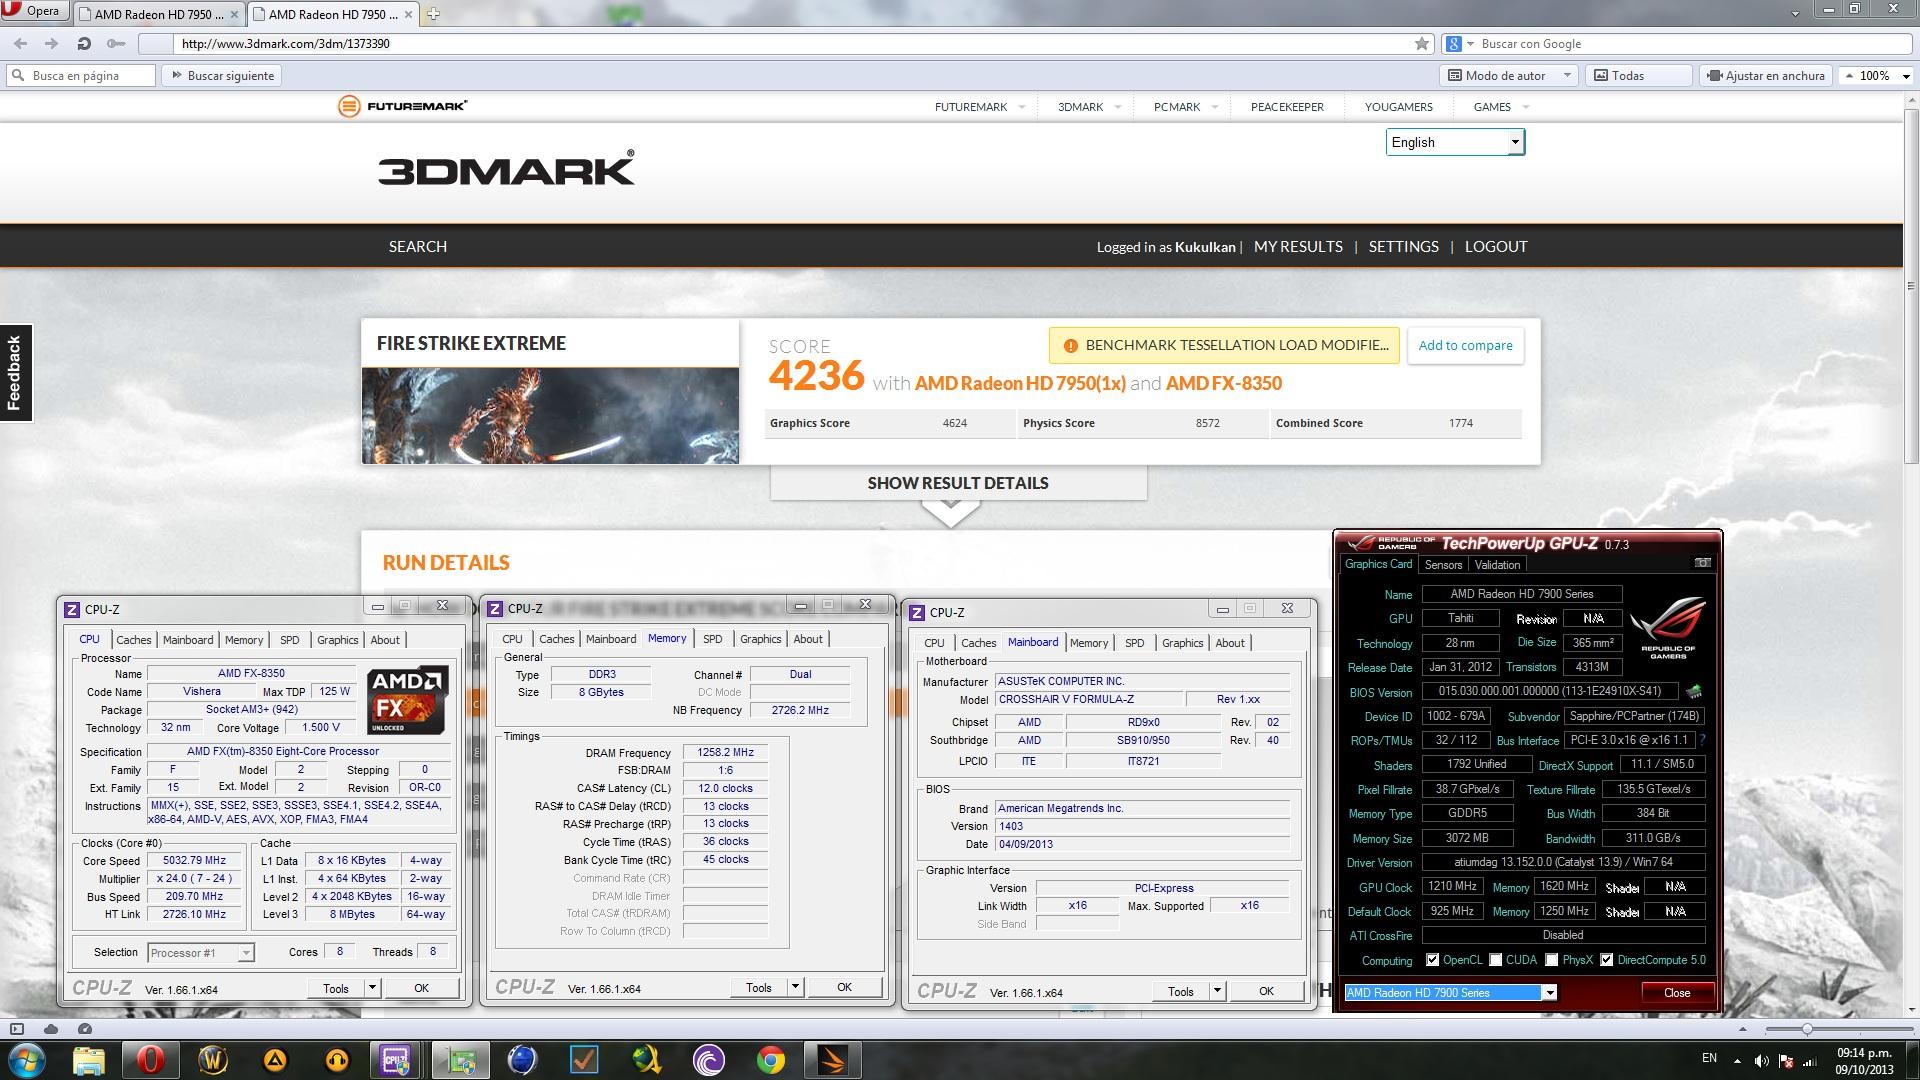Switch to Validation tab in GPU-Z
The image size is (1920, 1080).
click(1497, 565)
